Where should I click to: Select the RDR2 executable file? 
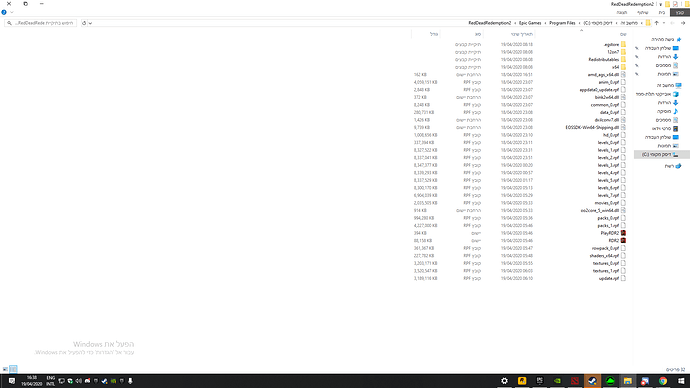(617, 241)
